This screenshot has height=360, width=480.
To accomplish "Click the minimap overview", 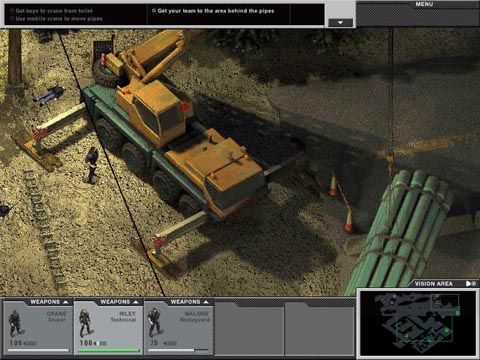I will point(418,323).
